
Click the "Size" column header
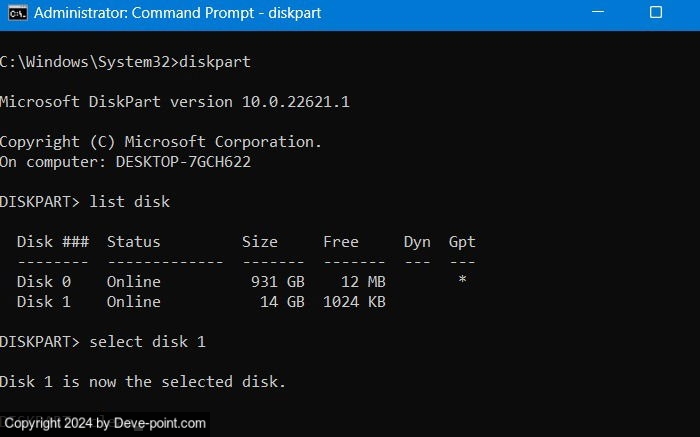(x=260, y=242)
